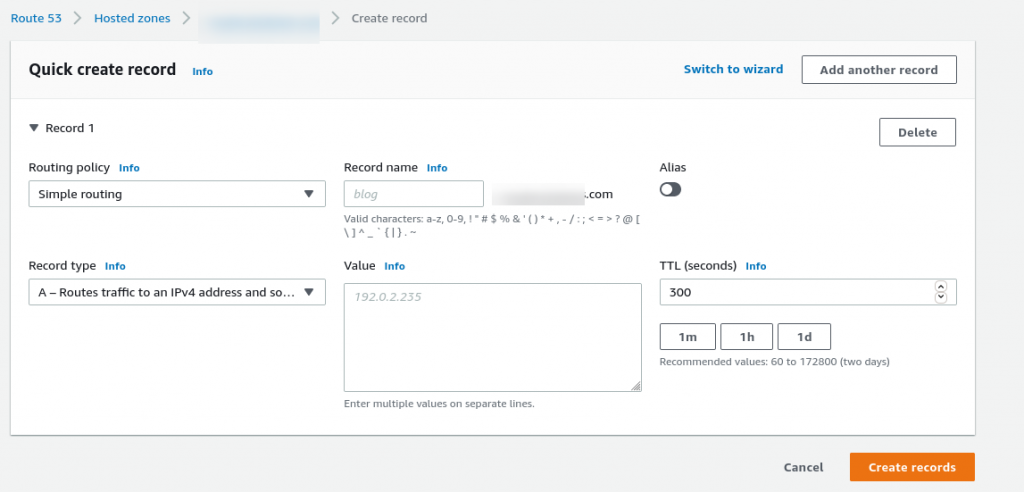
Task: Click the 'Enter multiple values on separate lines' text
Action: (439, 404)
